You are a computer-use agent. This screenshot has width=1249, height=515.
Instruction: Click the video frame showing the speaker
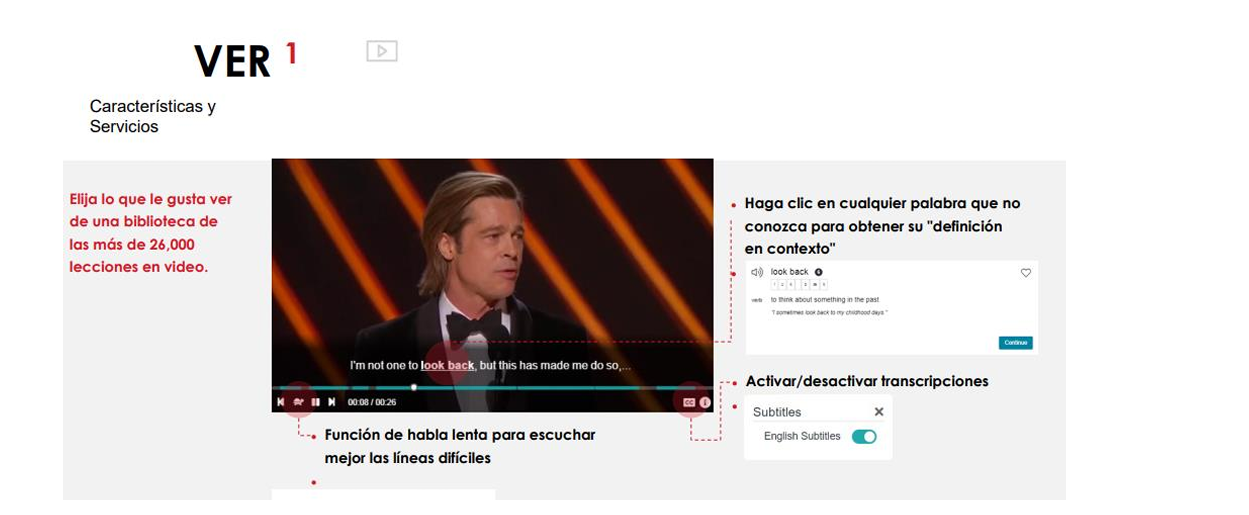pos(492,250)
